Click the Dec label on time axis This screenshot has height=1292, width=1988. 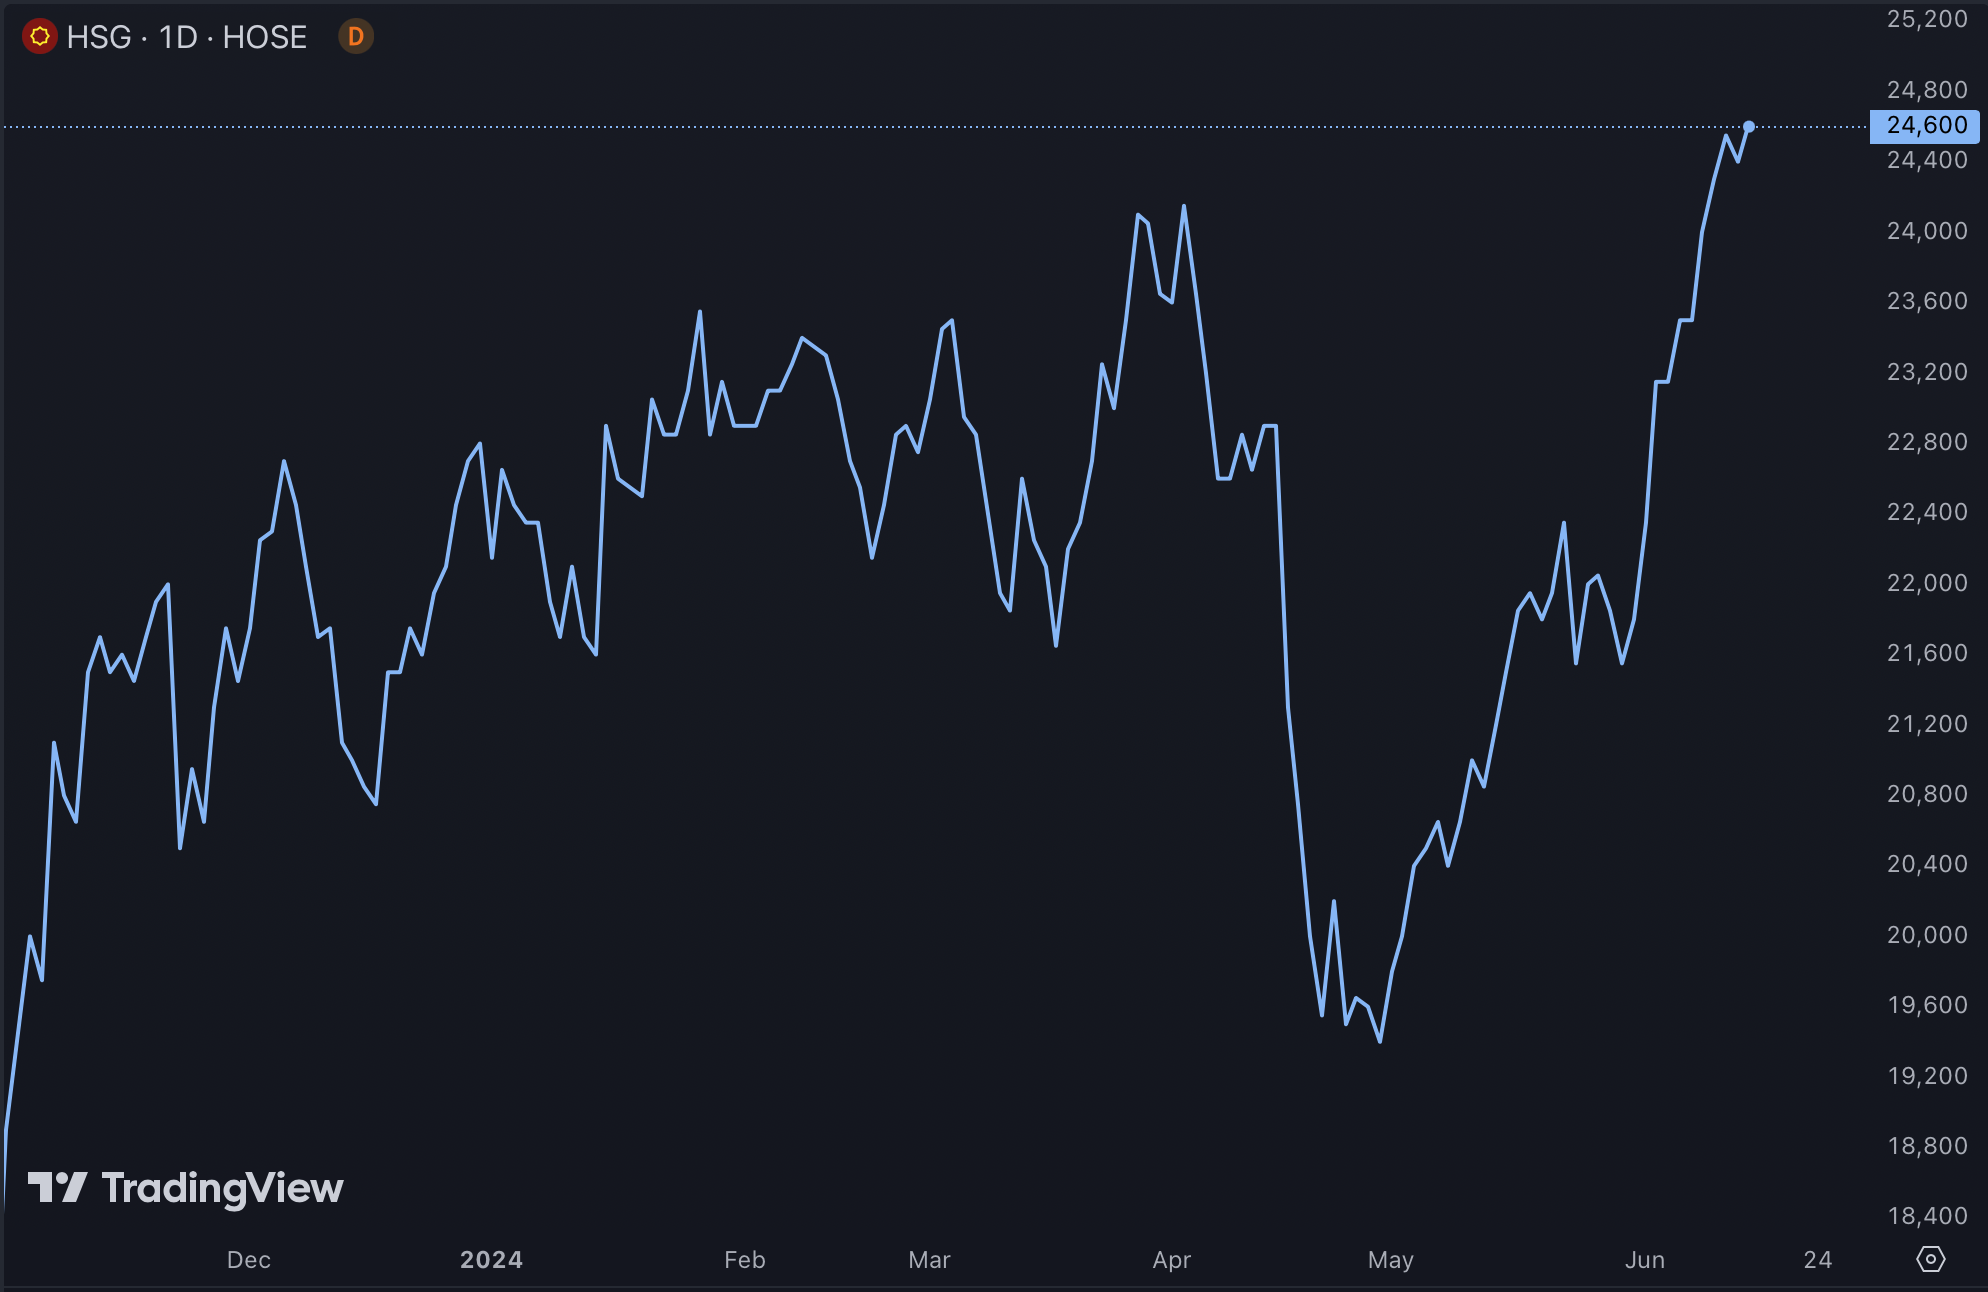(249, 1260)
